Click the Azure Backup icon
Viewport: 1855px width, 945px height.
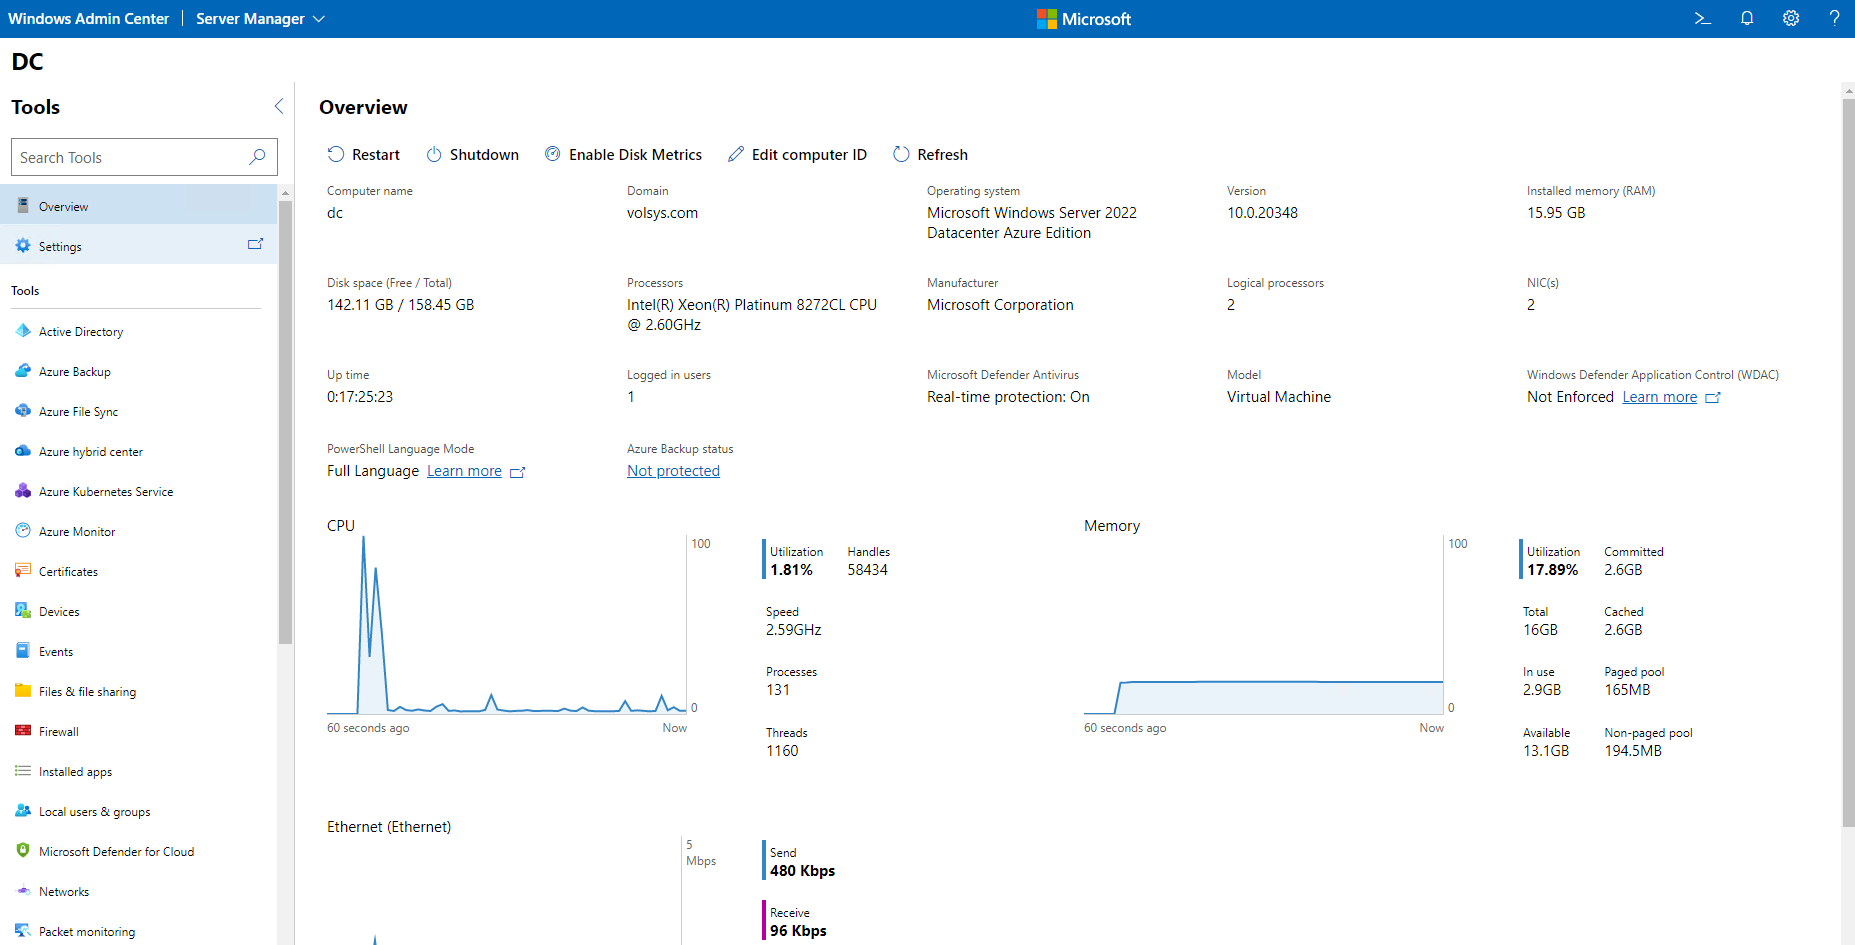tap(23, 371)
